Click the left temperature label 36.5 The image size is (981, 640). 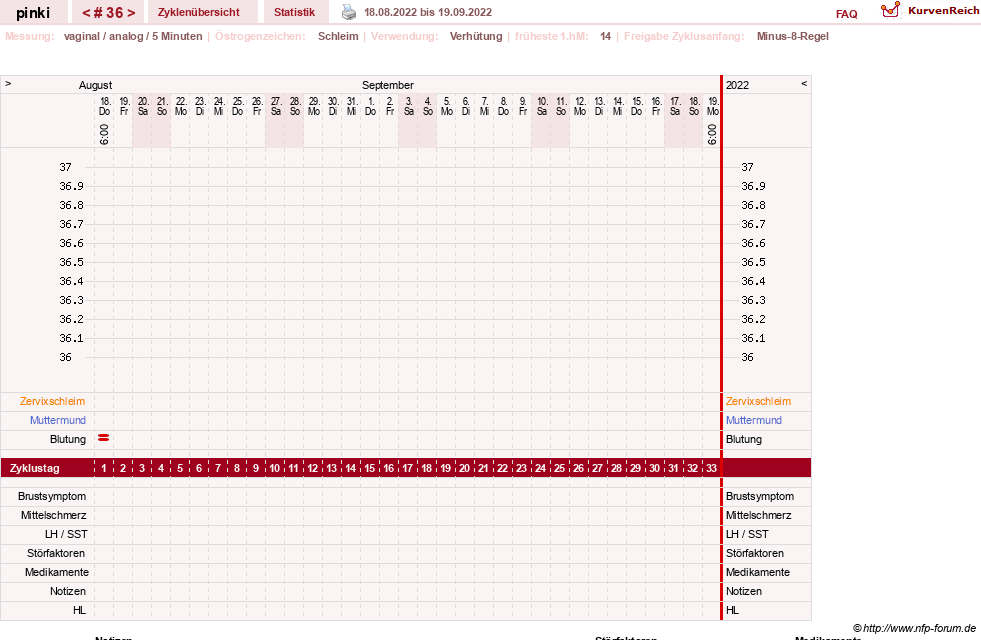(x=71, y=262)
